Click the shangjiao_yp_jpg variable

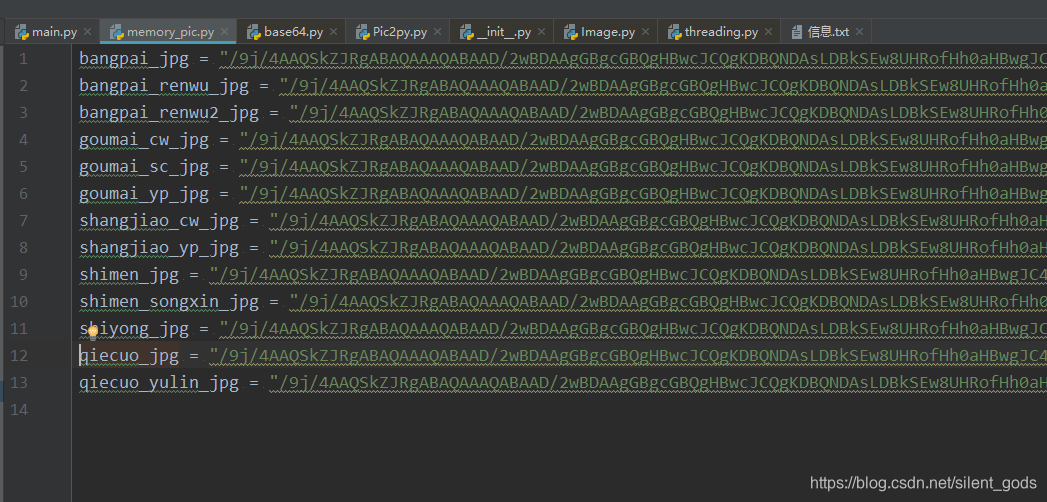click(x=159, y=248)
